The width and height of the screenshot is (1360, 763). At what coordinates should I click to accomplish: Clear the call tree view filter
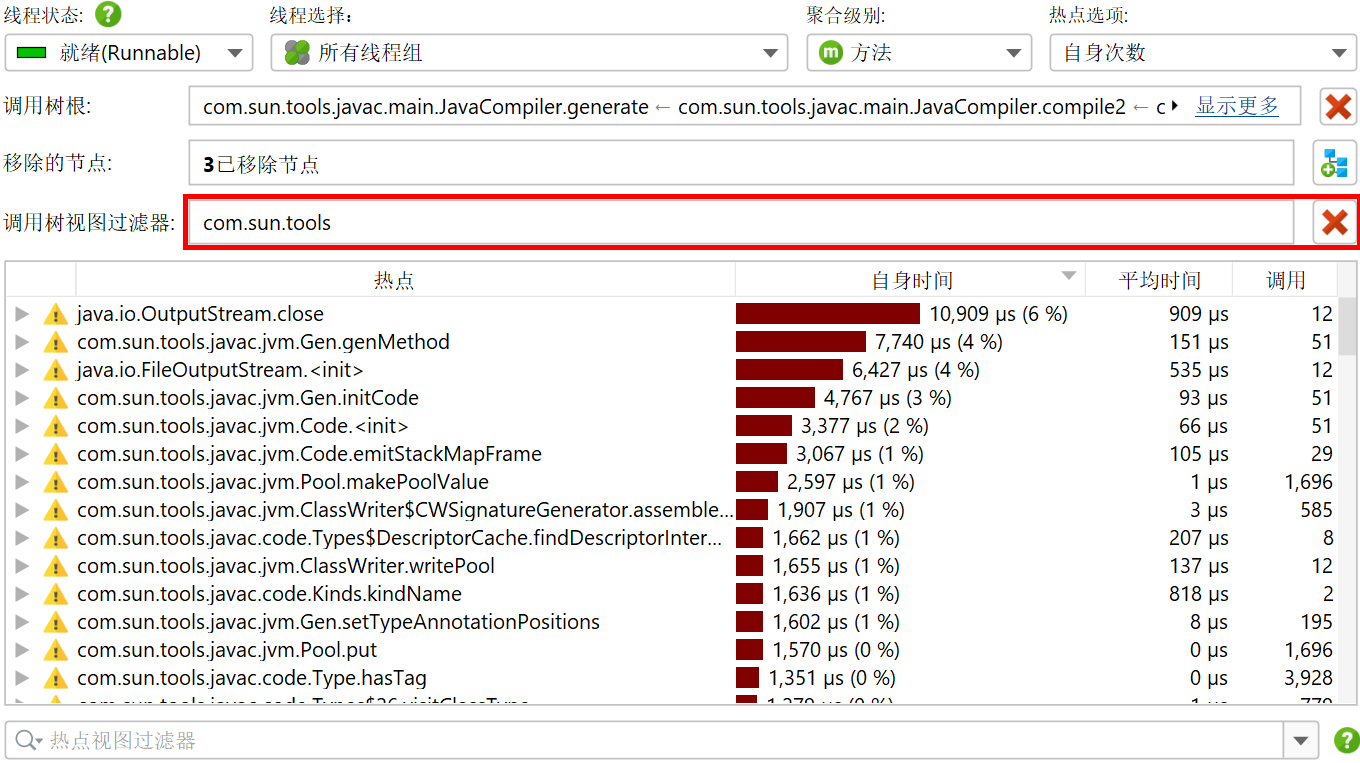pos(1334,222)
